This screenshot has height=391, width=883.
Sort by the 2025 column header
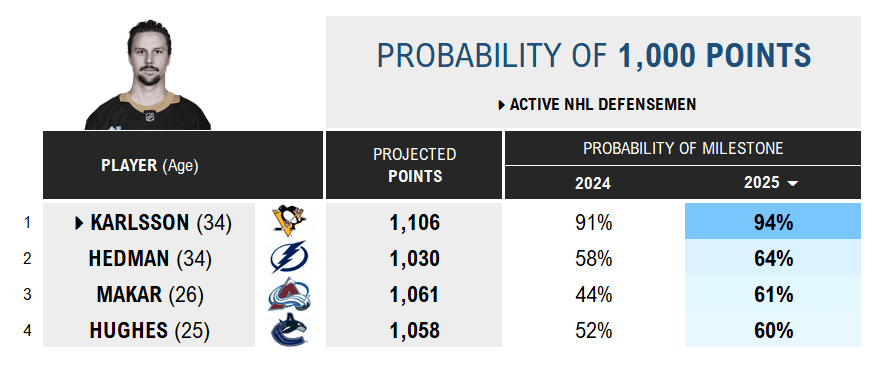tap(762, 183)
